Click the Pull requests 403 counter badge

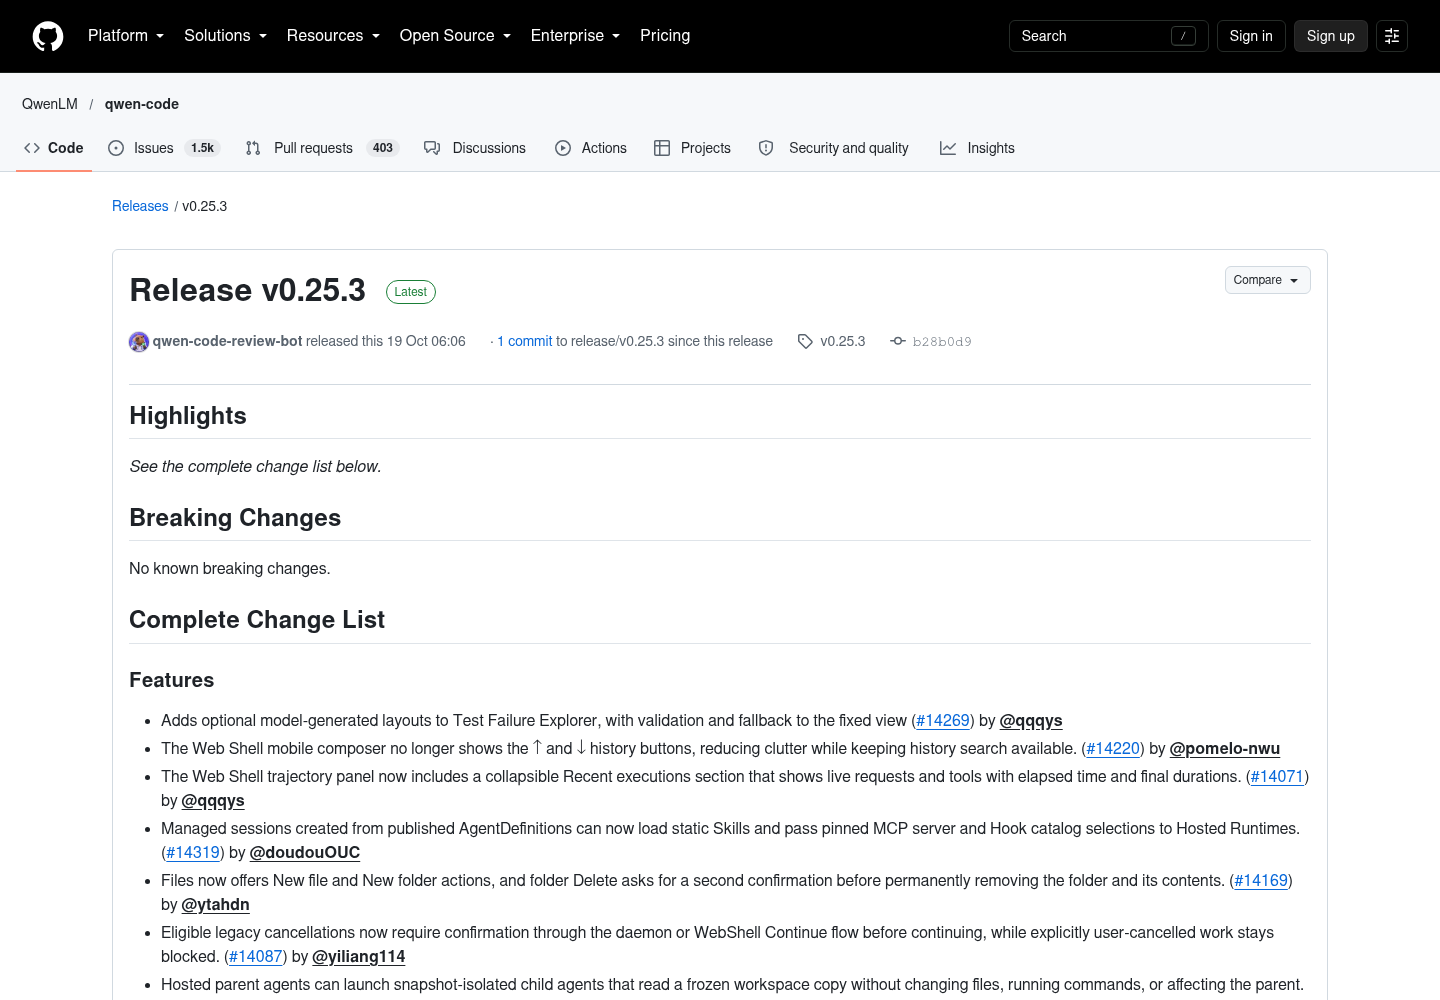tap(383, 148)
